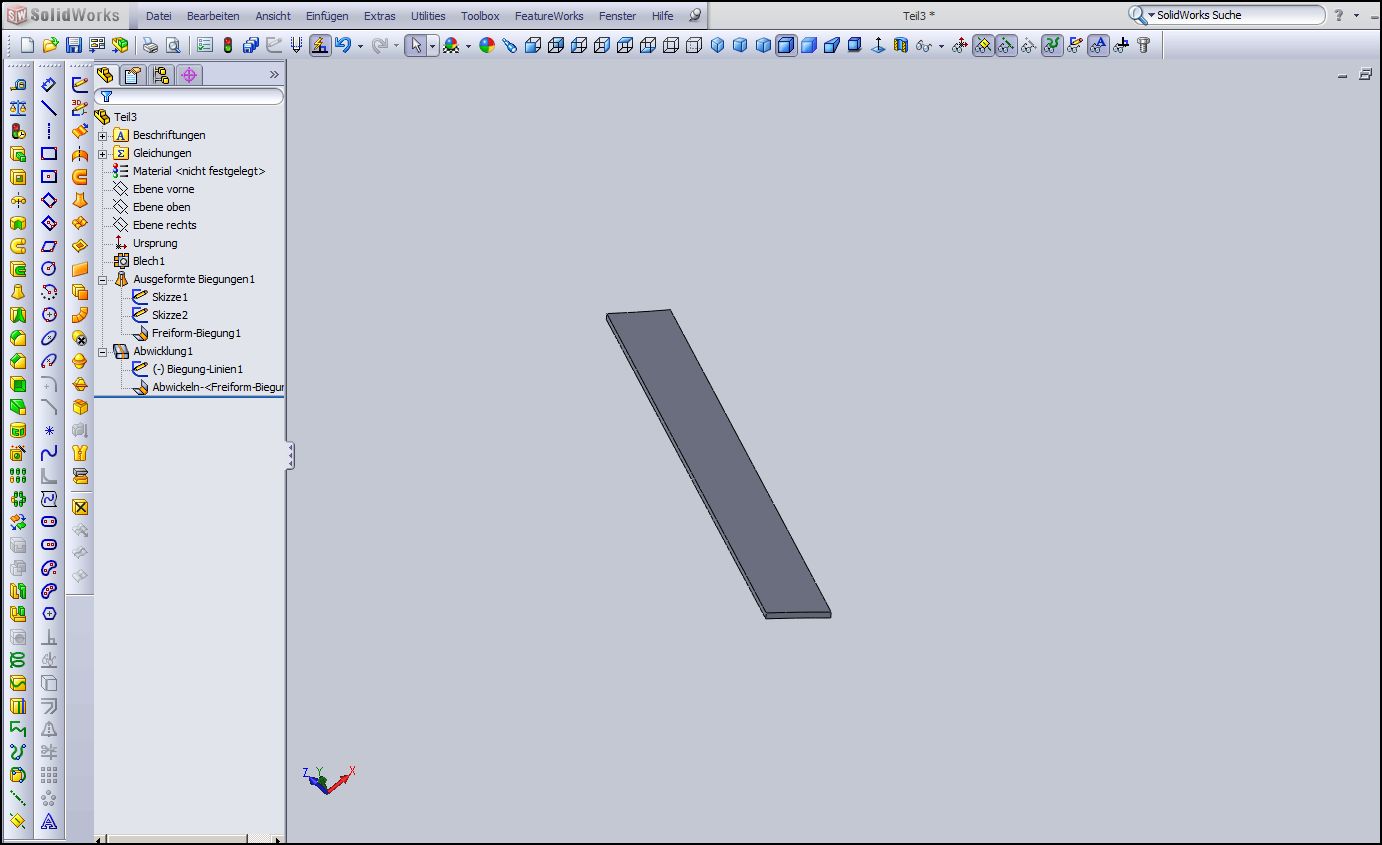Open the Extras menu
Screen dimensions: 1382x845
pyautogui.click(x=379, y=16)
